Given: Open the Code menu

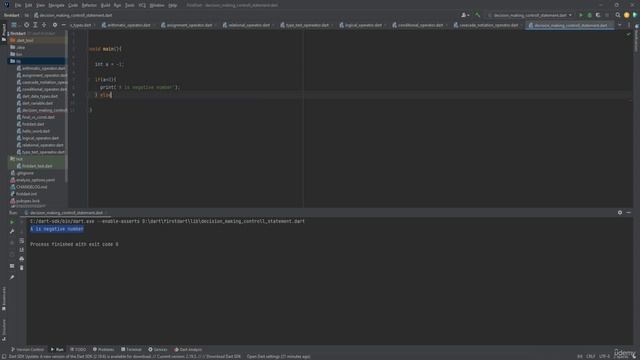Looking at the screenshot, I should (73, 5).
